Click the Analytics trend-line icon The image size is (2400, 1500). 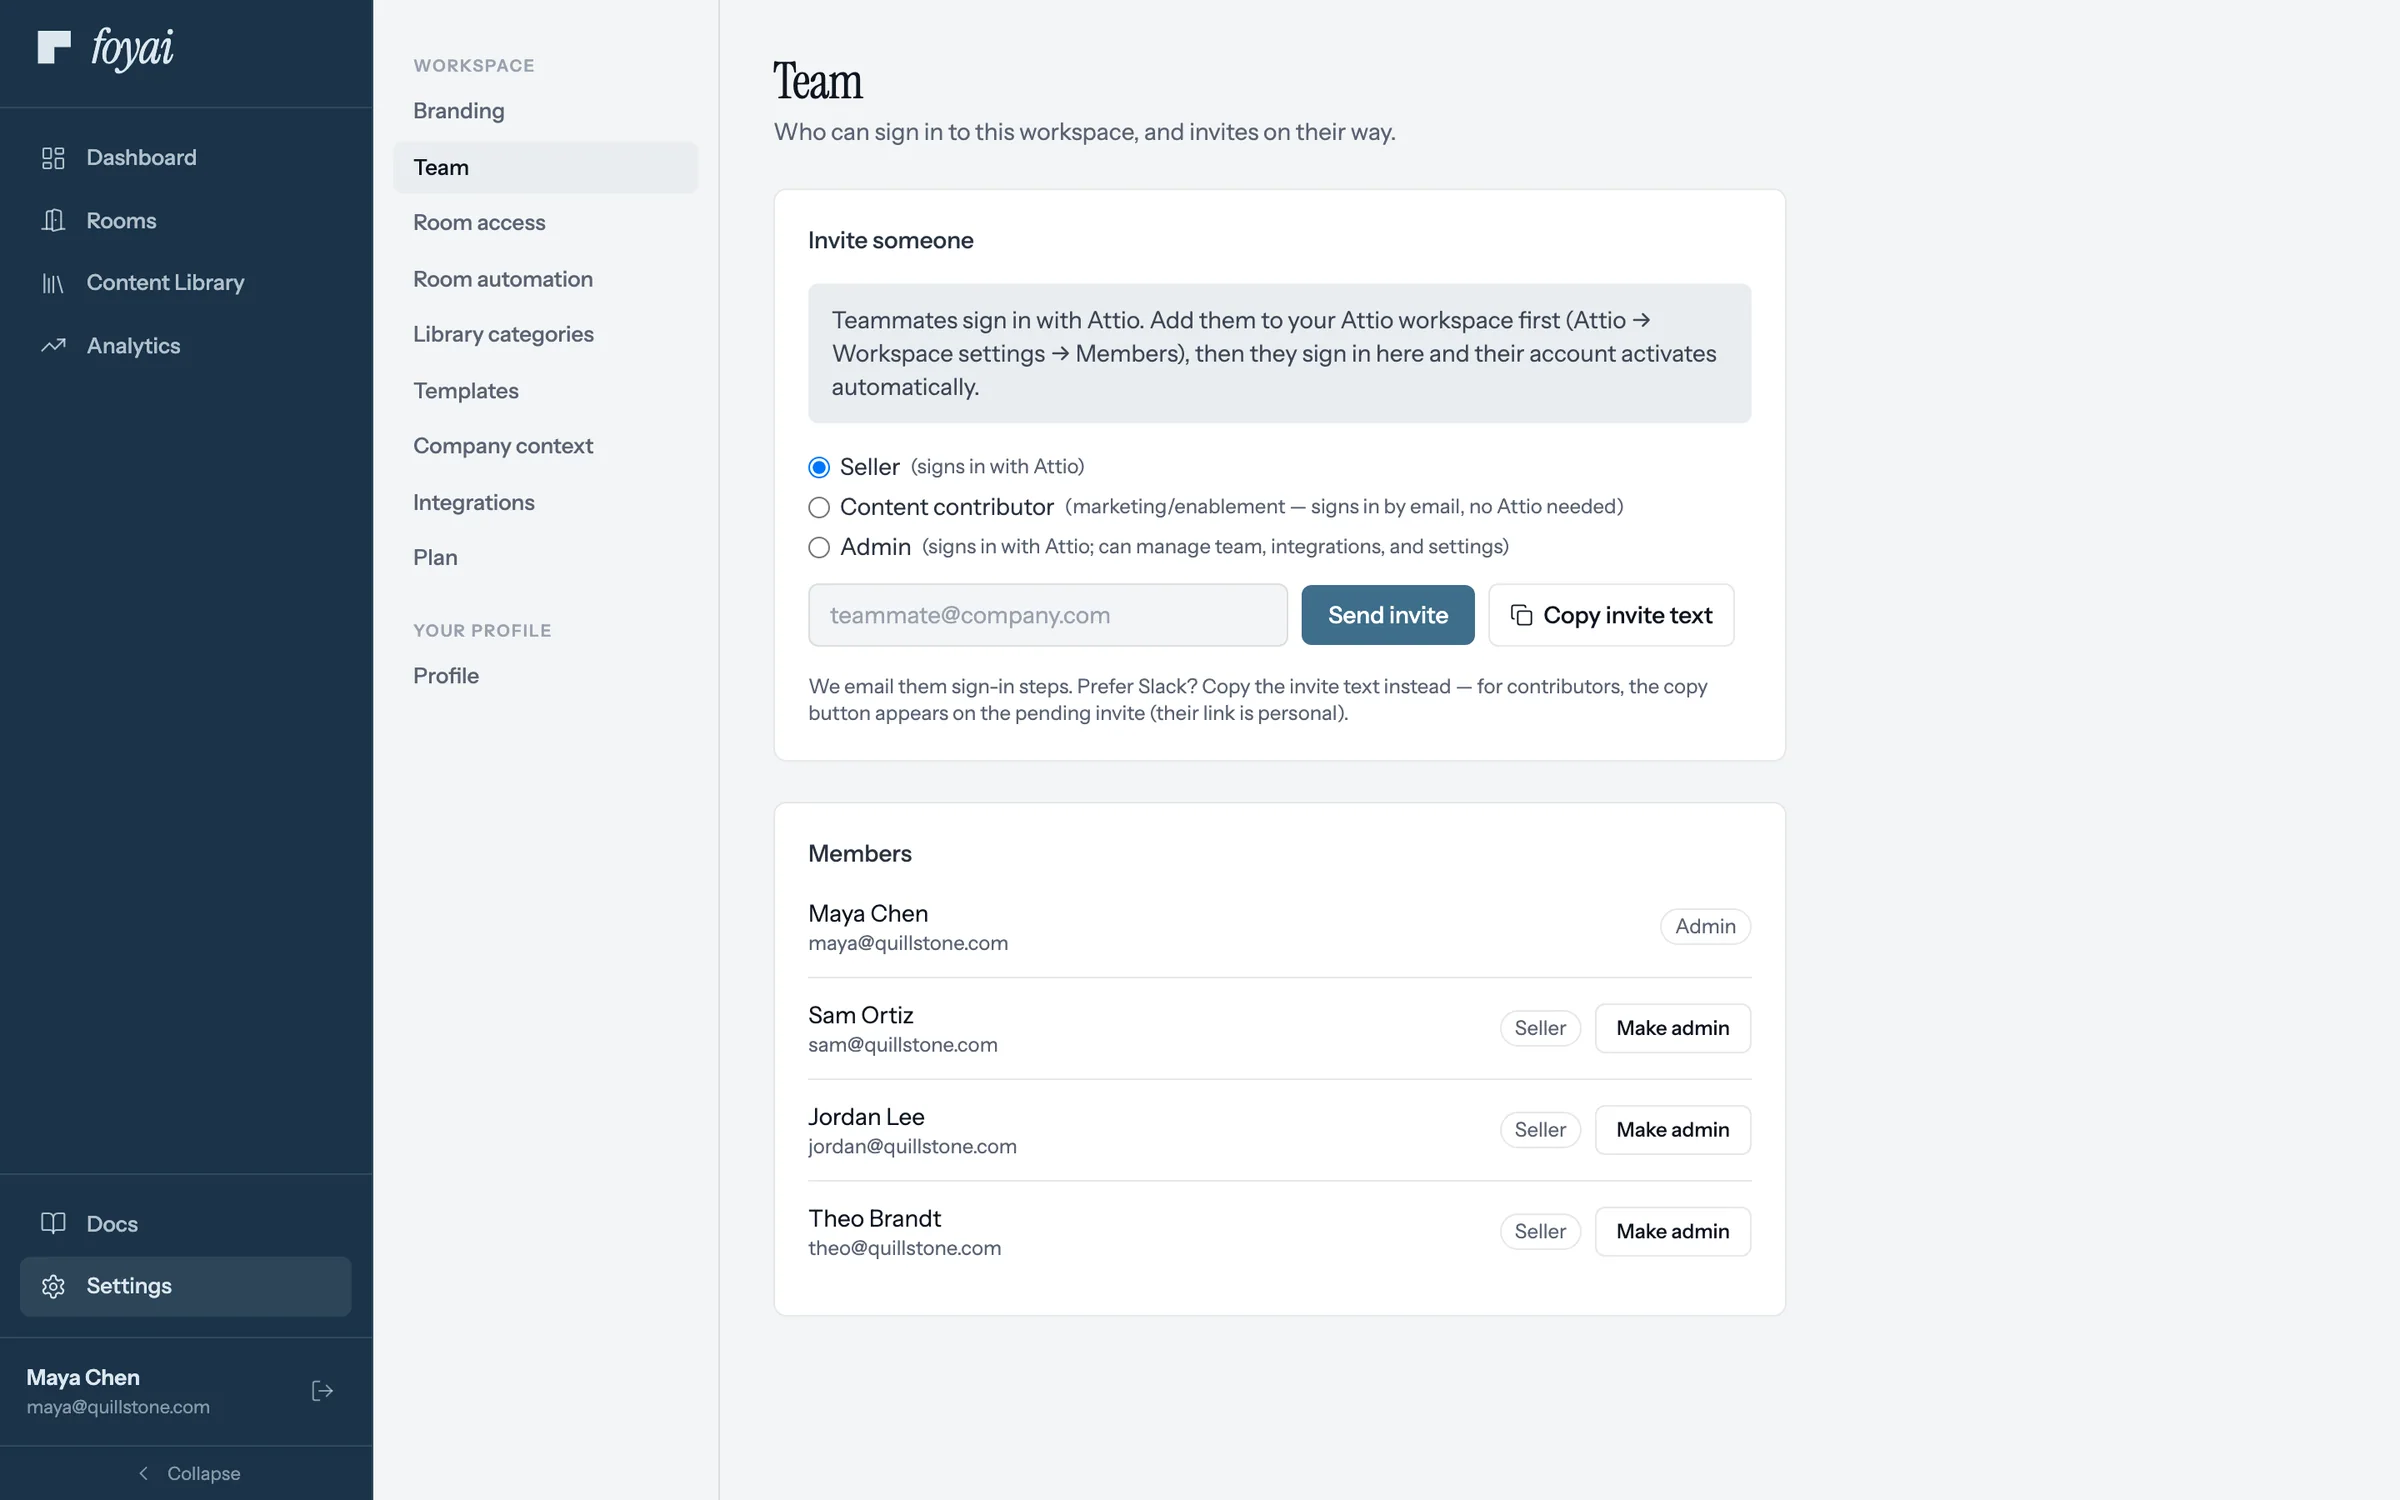coord(53,346)
